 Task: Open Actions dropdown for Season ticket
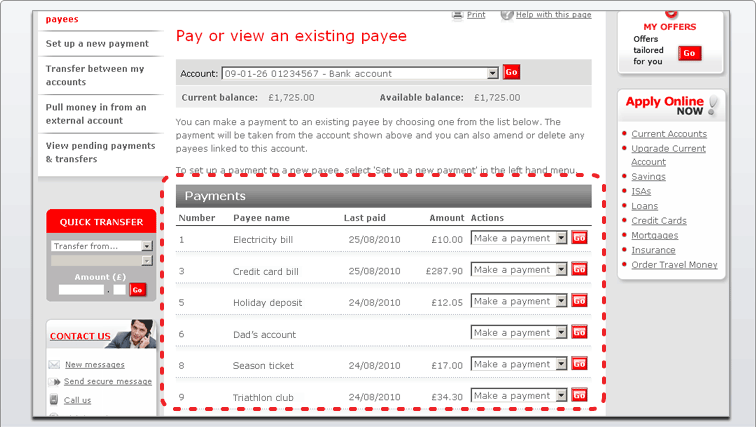pos(561,365)
